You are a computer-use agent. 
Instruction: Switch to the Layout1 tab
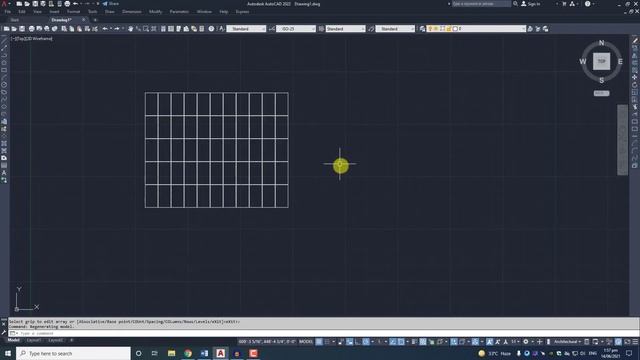tap(33, 340)
